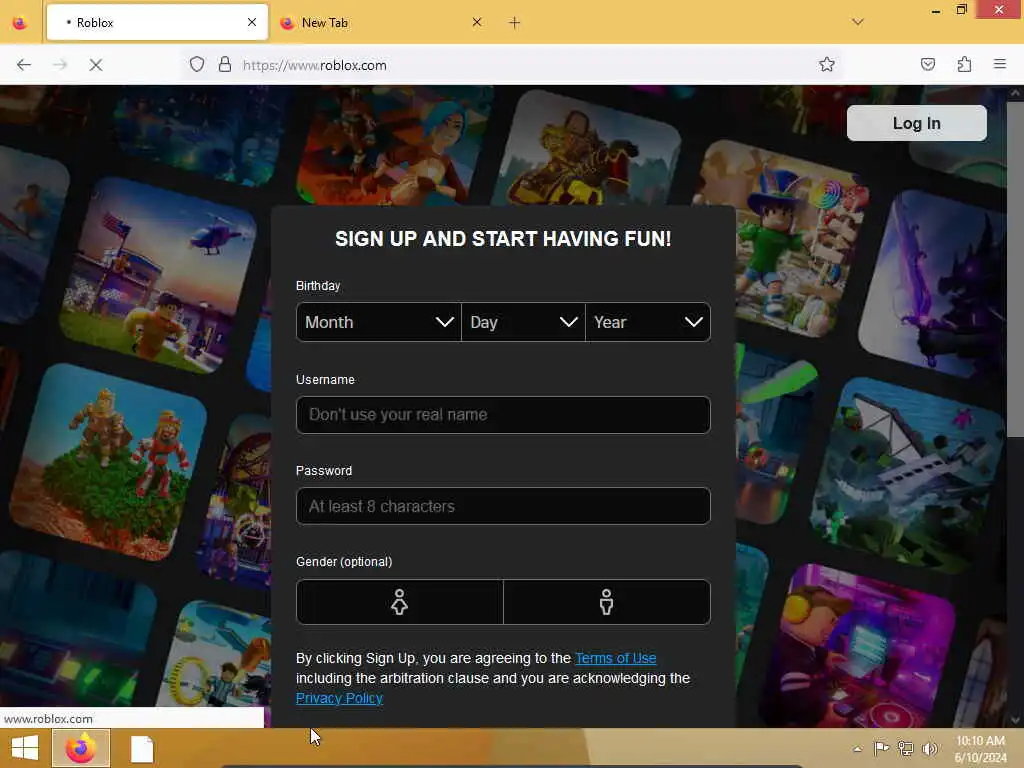Click the page's vertical scrollbar thumb

(x=1015, y=270)
